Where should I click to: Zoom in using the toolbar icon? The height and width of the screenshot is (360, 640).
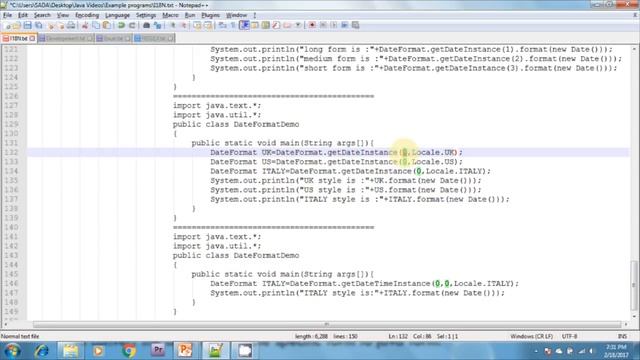click(x=173, y=25)
